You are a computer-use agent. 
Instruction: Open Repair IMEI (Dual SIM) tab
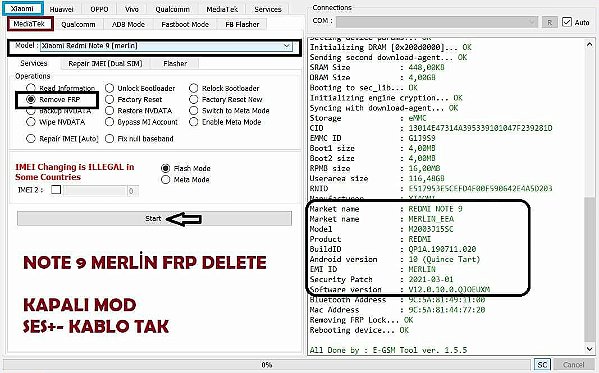point(105,63)
